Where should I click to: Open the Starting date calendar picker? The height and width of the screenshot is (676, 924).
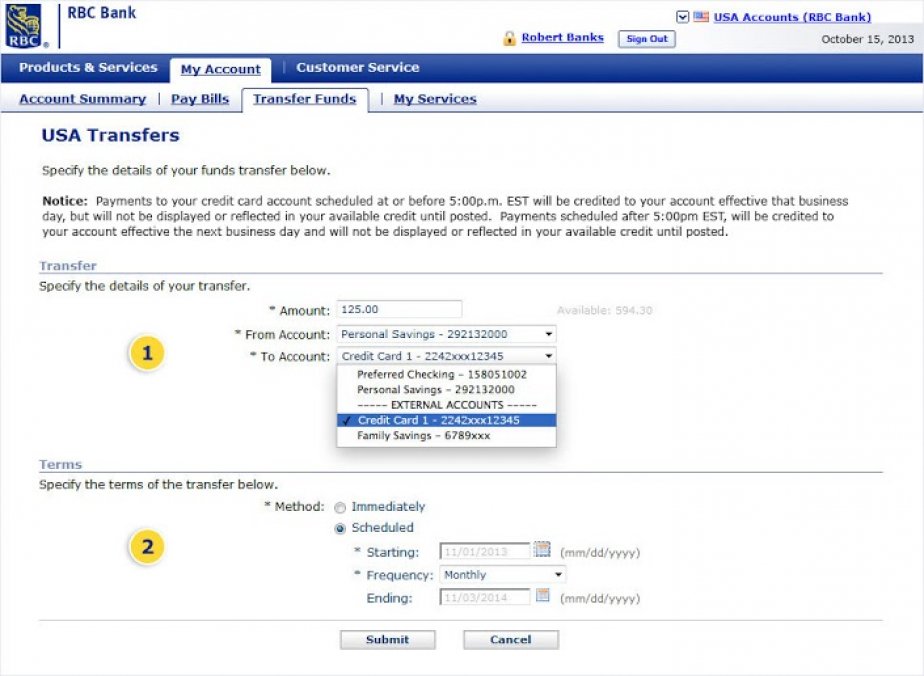click(x=542, y=550)
